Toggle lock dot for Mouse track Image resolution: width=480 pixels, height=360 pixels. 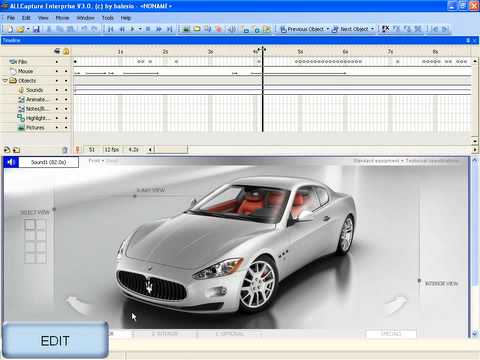coord(66,71)
